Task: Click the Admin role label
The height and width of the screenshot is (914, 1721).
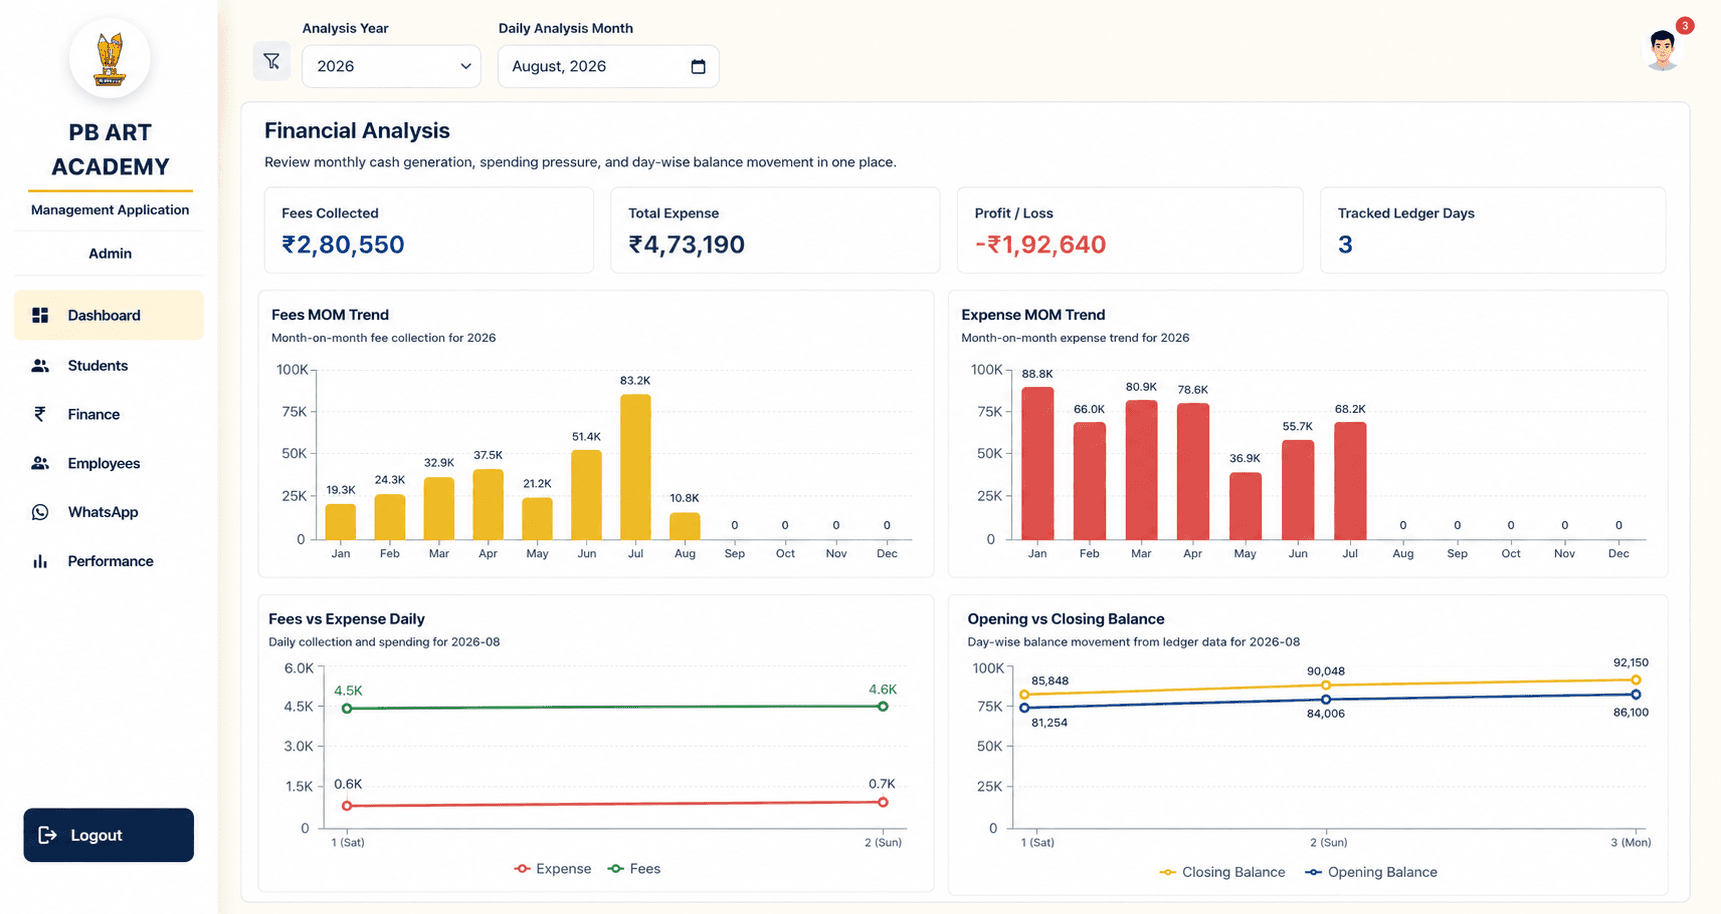Action: (x=110, y=254)
